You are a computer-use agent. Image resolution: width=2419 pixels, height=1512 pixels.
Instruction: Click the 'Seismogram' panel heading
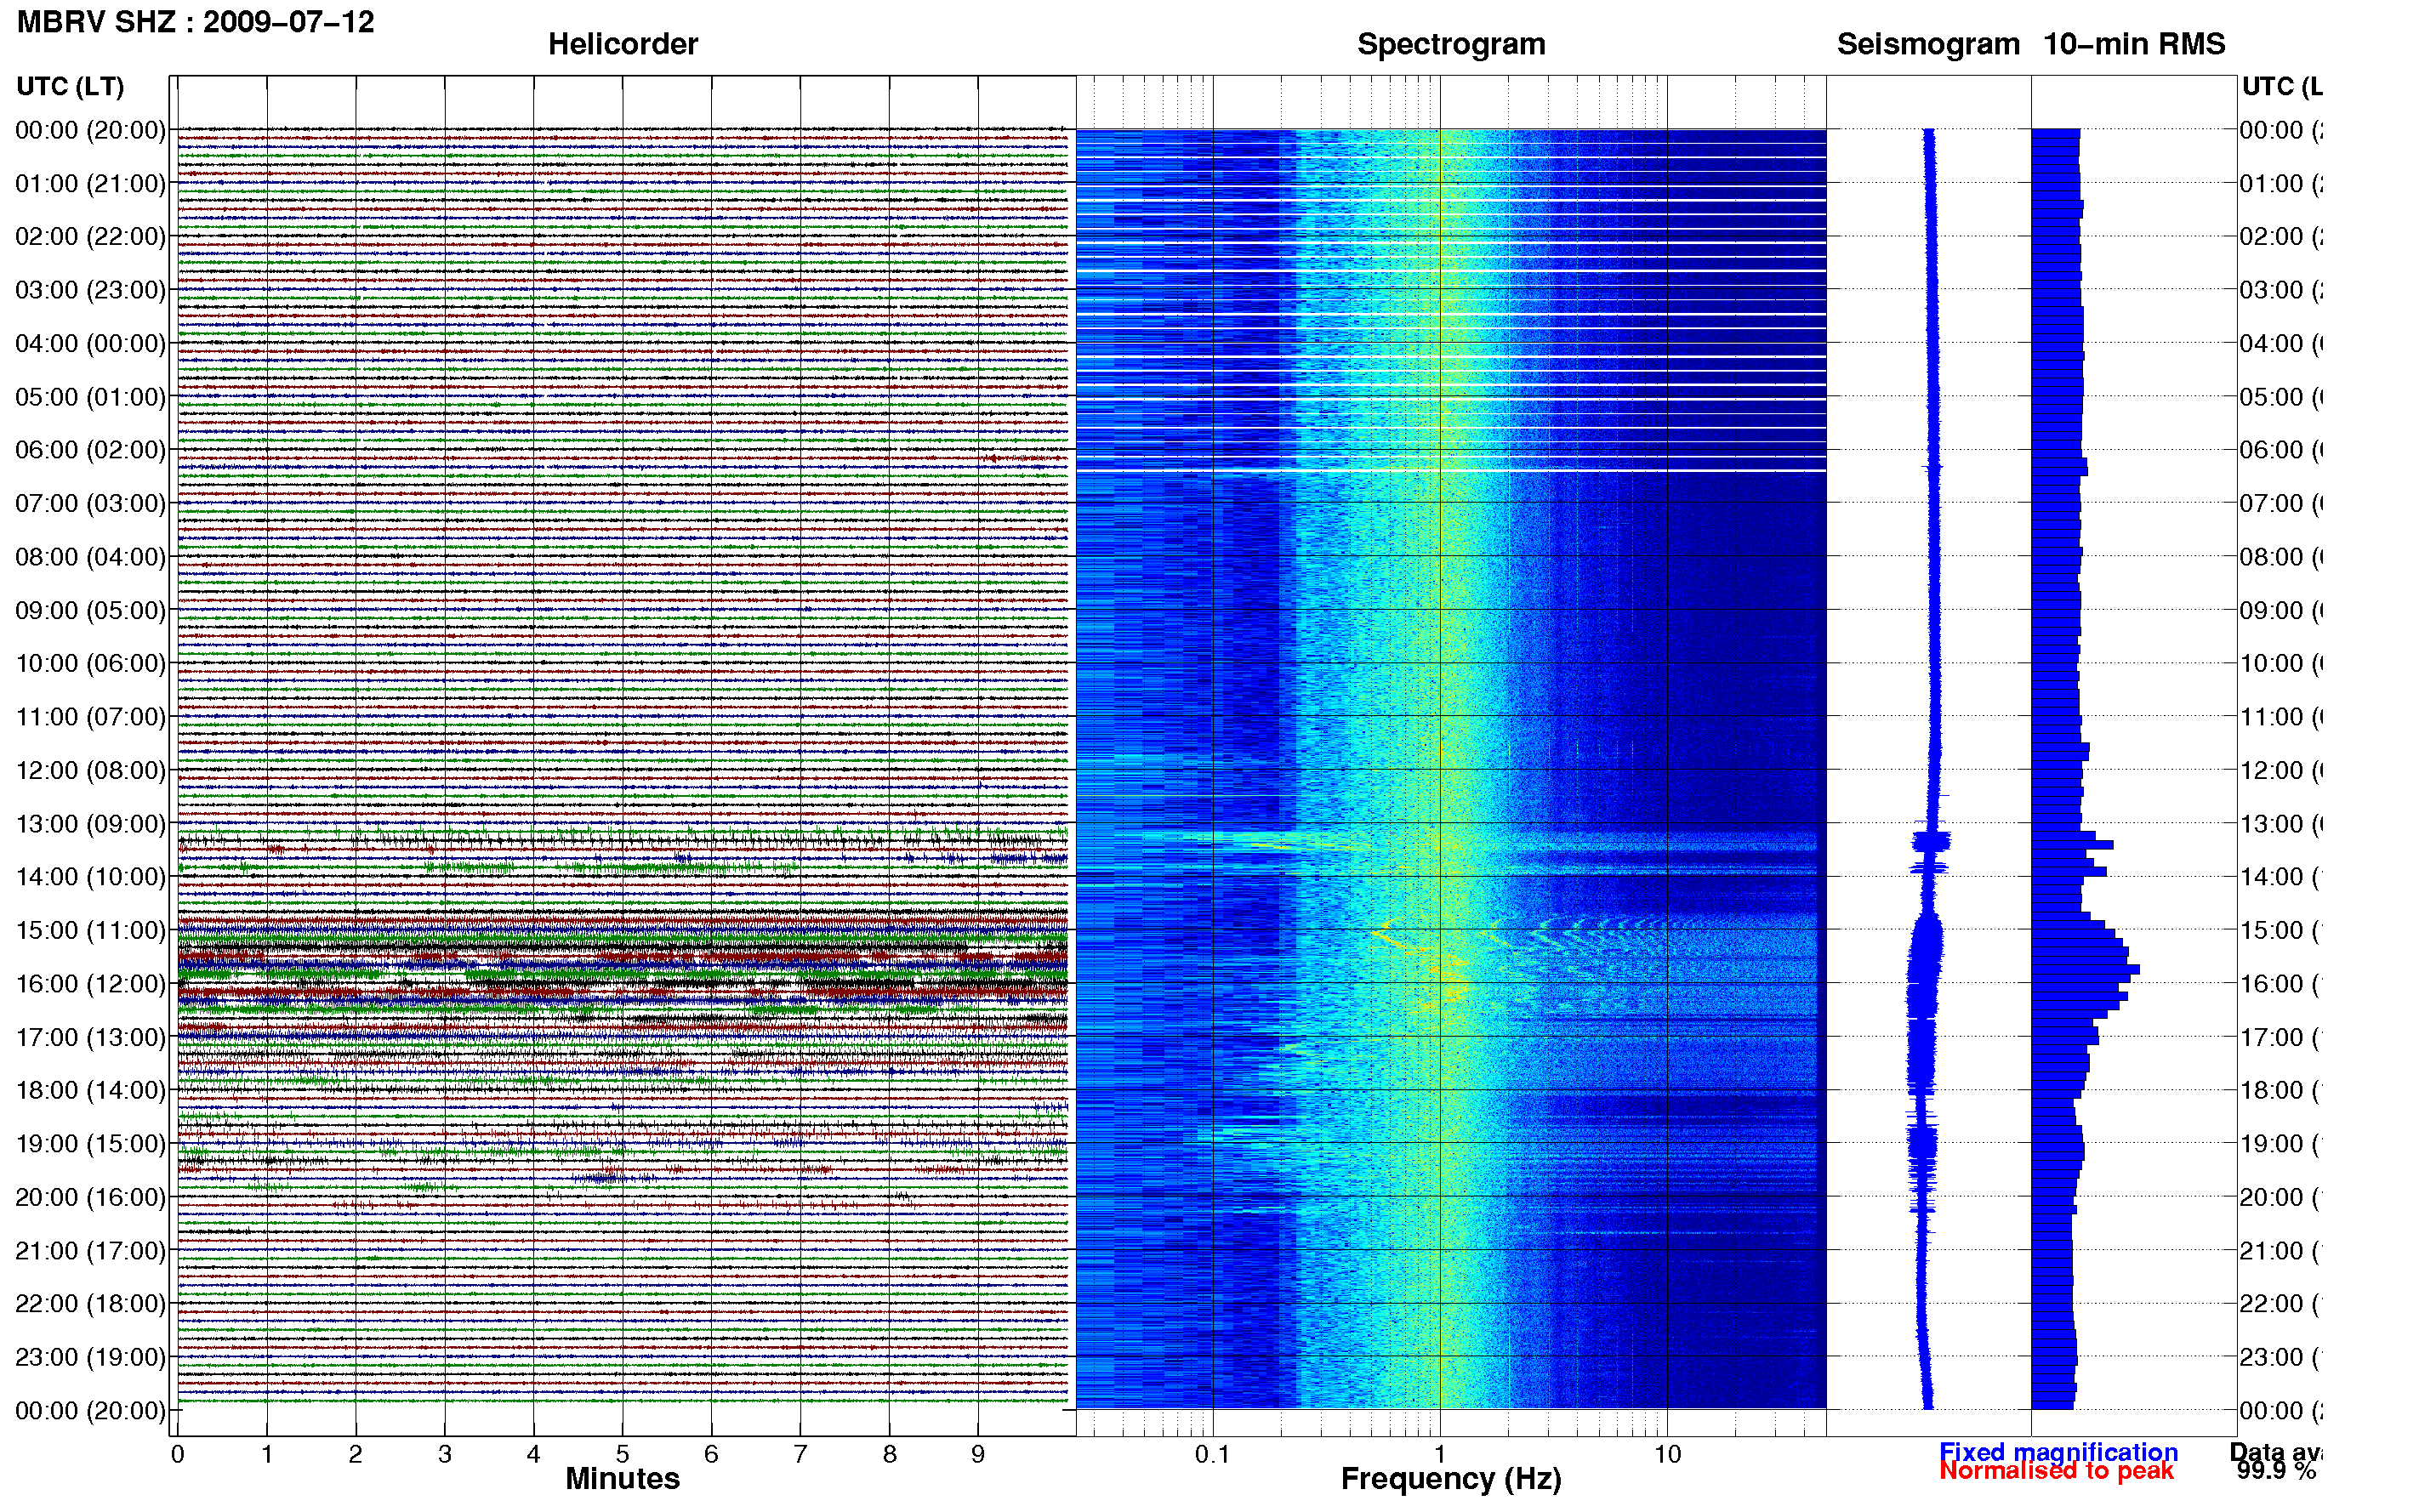pyautogui.click(x=1928, y=44)
